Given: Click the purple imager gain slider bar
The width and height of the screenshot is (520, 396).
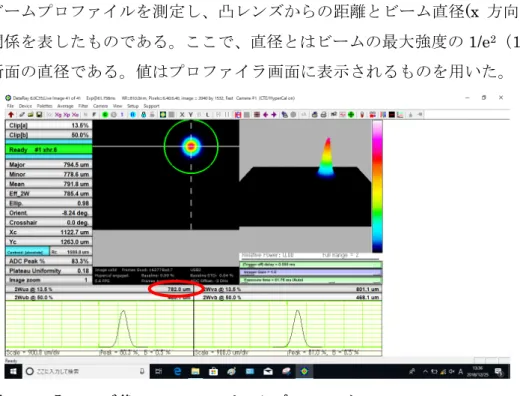Looking at the screenshot, I should 311,272.
